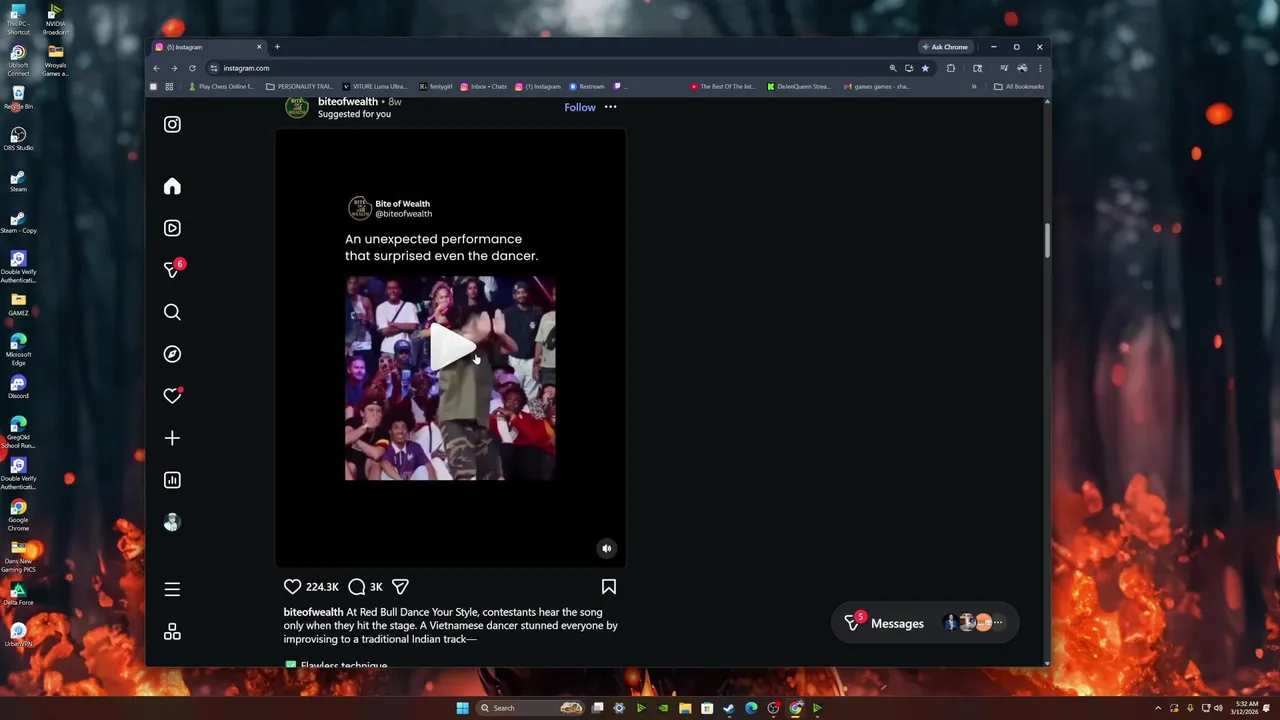The width and height of the screenshot is (1280, 720).
Task: Open Restream bookmark
Action: (587, 87)
